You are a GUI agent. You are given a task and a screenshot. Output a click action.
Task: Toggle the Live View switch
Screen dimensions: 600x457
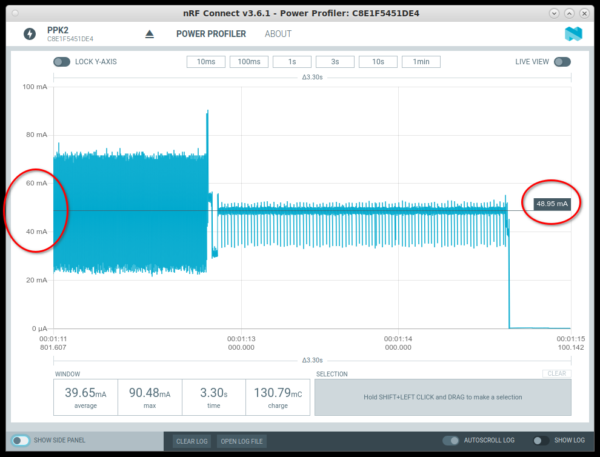pos(563,61)
